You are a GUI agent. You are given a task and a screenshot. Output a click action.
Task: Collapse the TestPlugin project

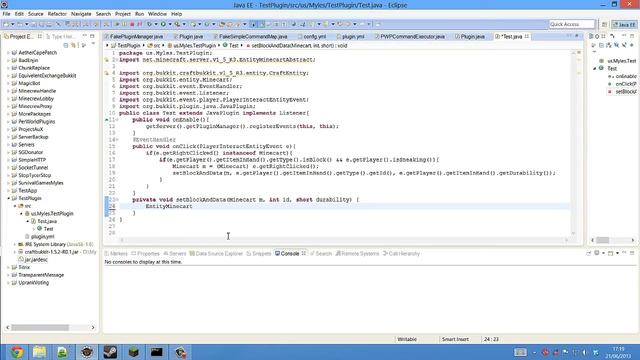(x=8, y=198)
